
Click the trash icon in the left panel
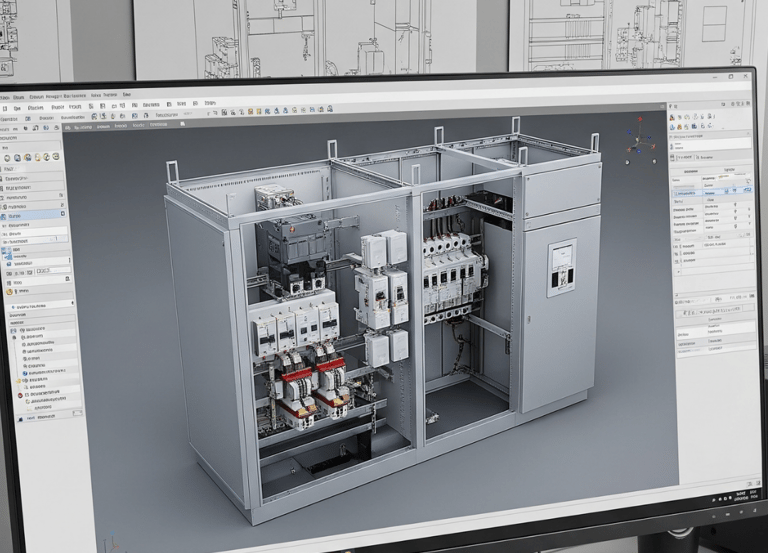coord(68,279)
